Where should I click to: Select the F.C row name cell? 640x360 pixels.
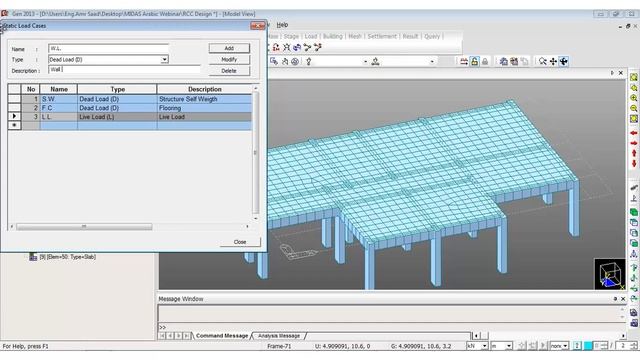(59, 108)
